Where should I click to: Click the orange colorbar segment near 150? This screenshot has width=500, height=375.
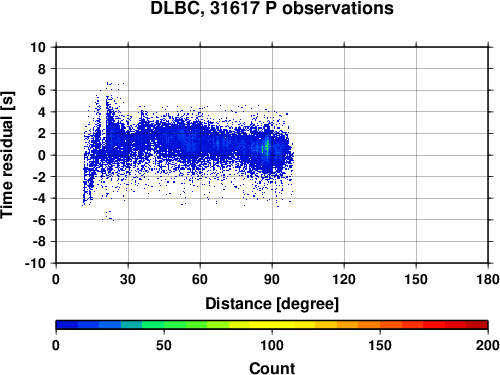380,325
